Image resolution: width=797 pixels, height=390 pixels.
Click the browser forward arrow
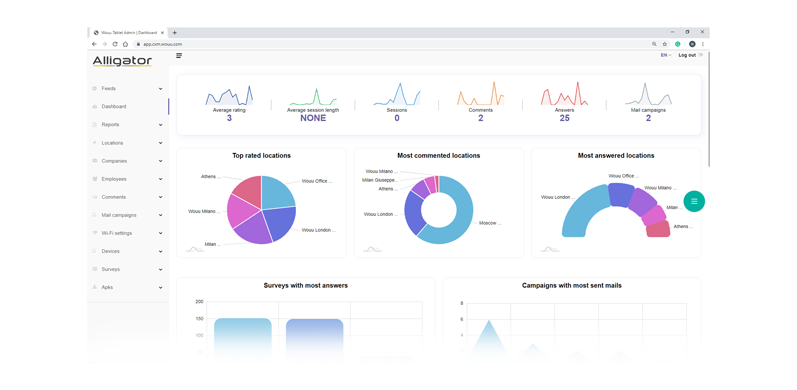104,44
